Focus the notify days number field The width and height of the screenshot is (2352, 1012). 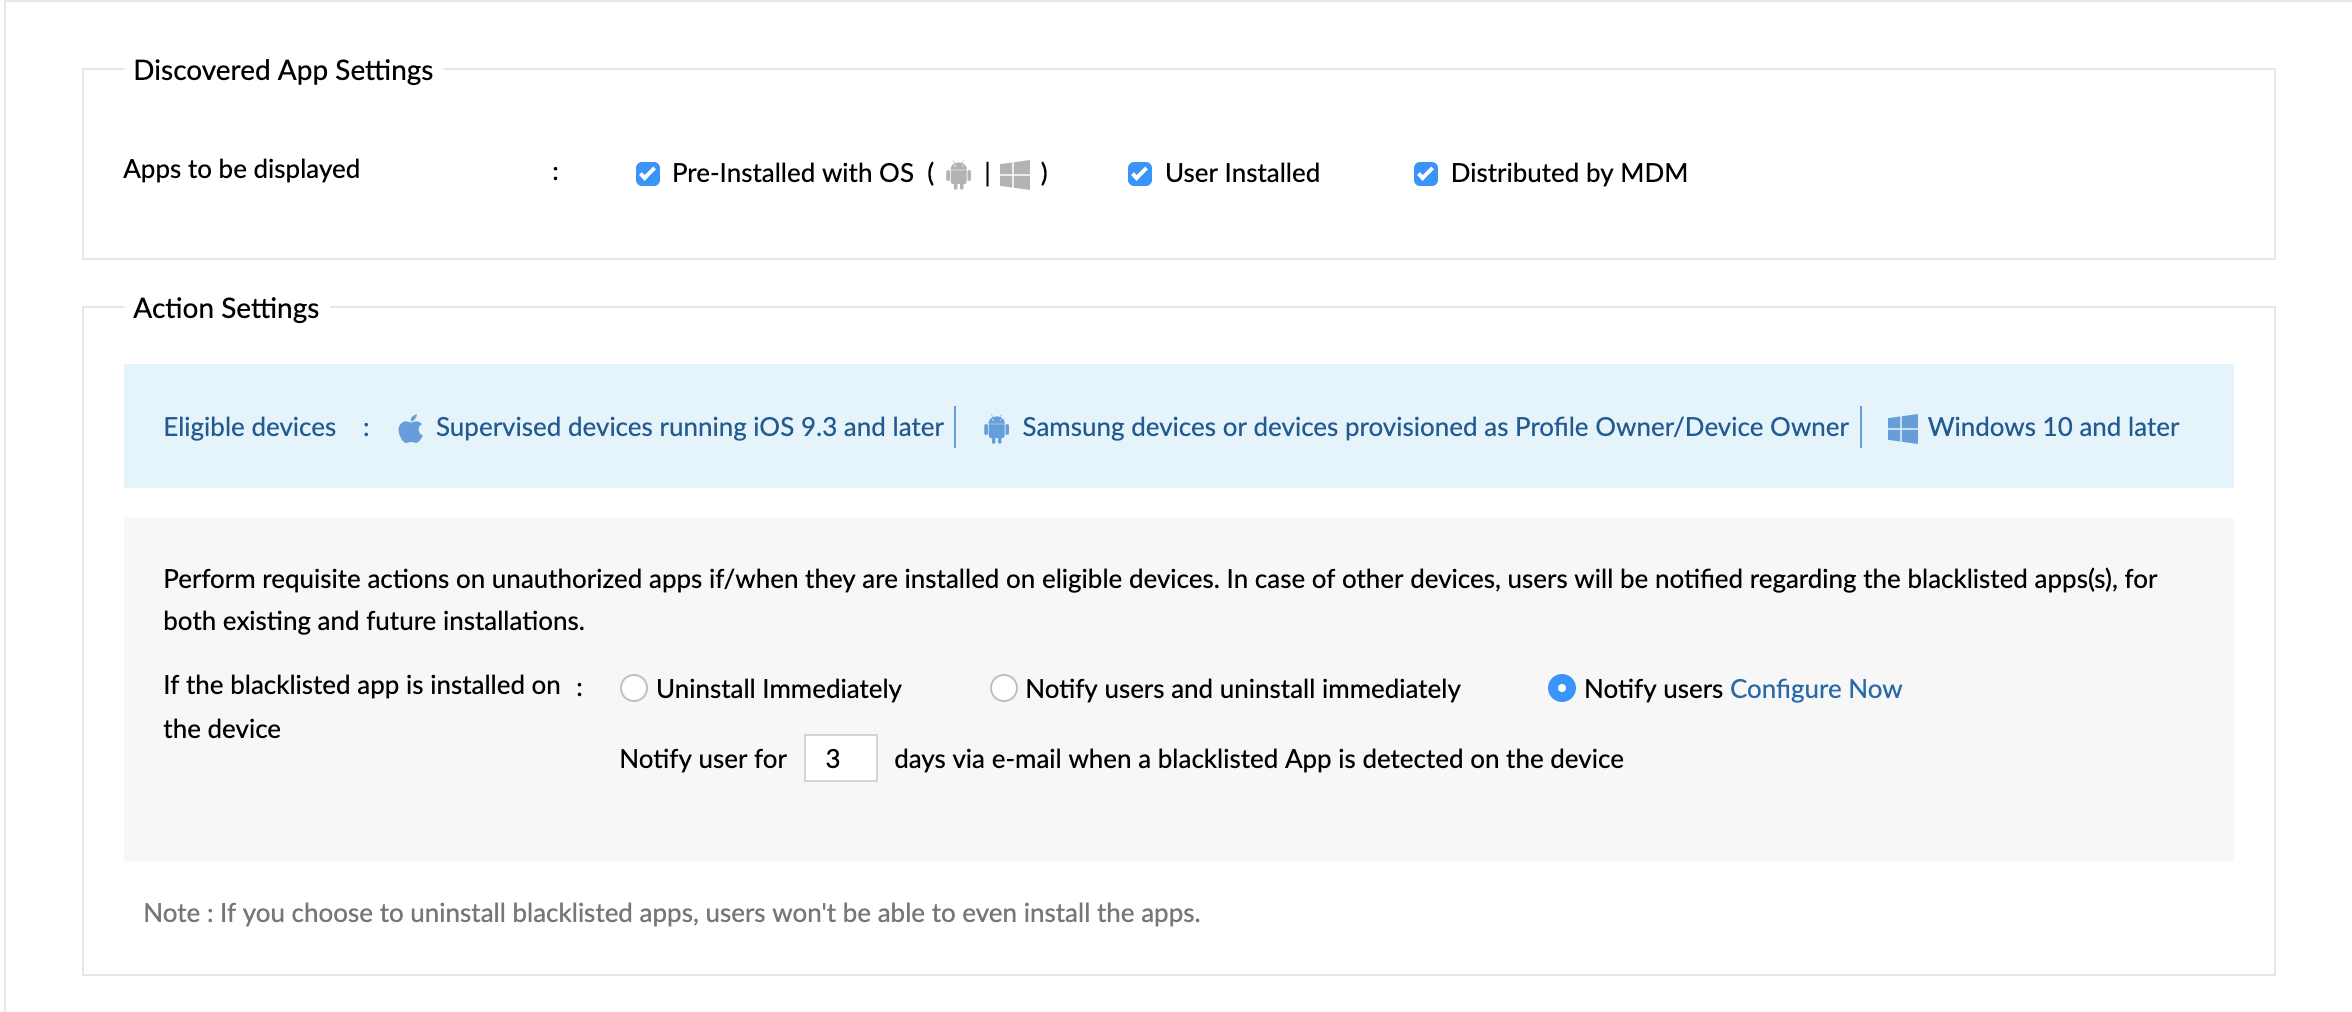coord(840,758)
